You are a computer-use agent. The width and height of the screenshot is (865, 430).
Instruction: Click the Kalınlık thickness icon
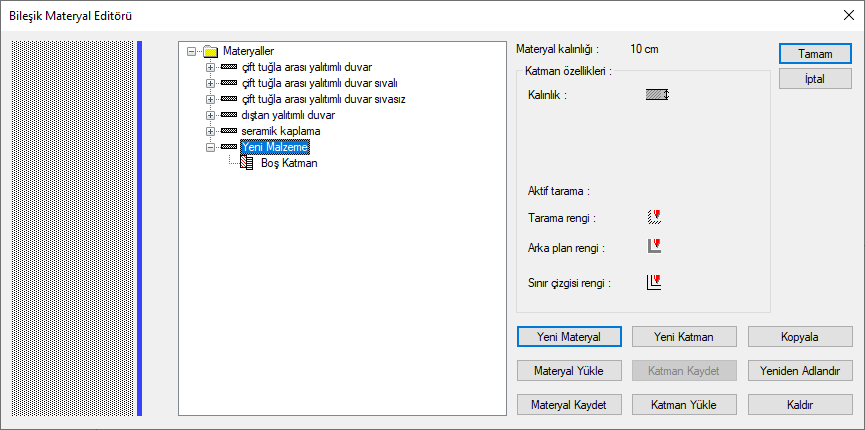[x=657, y=95]
